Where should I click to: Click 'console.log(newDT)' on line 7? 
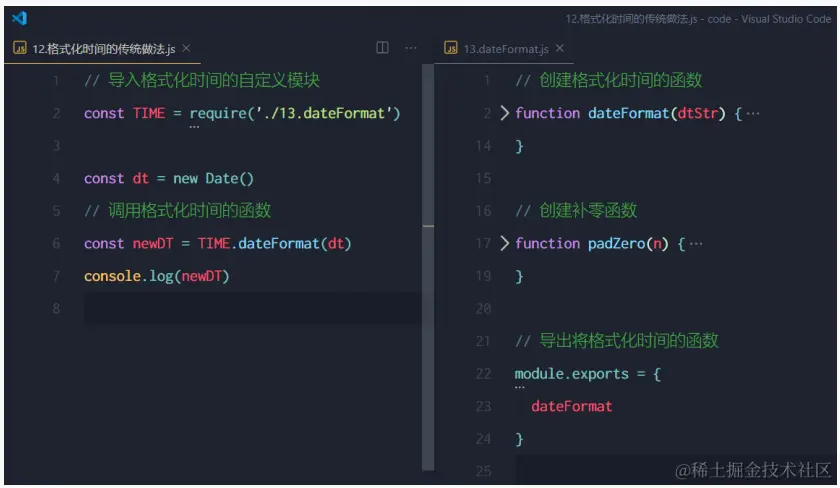click(156, 276)
